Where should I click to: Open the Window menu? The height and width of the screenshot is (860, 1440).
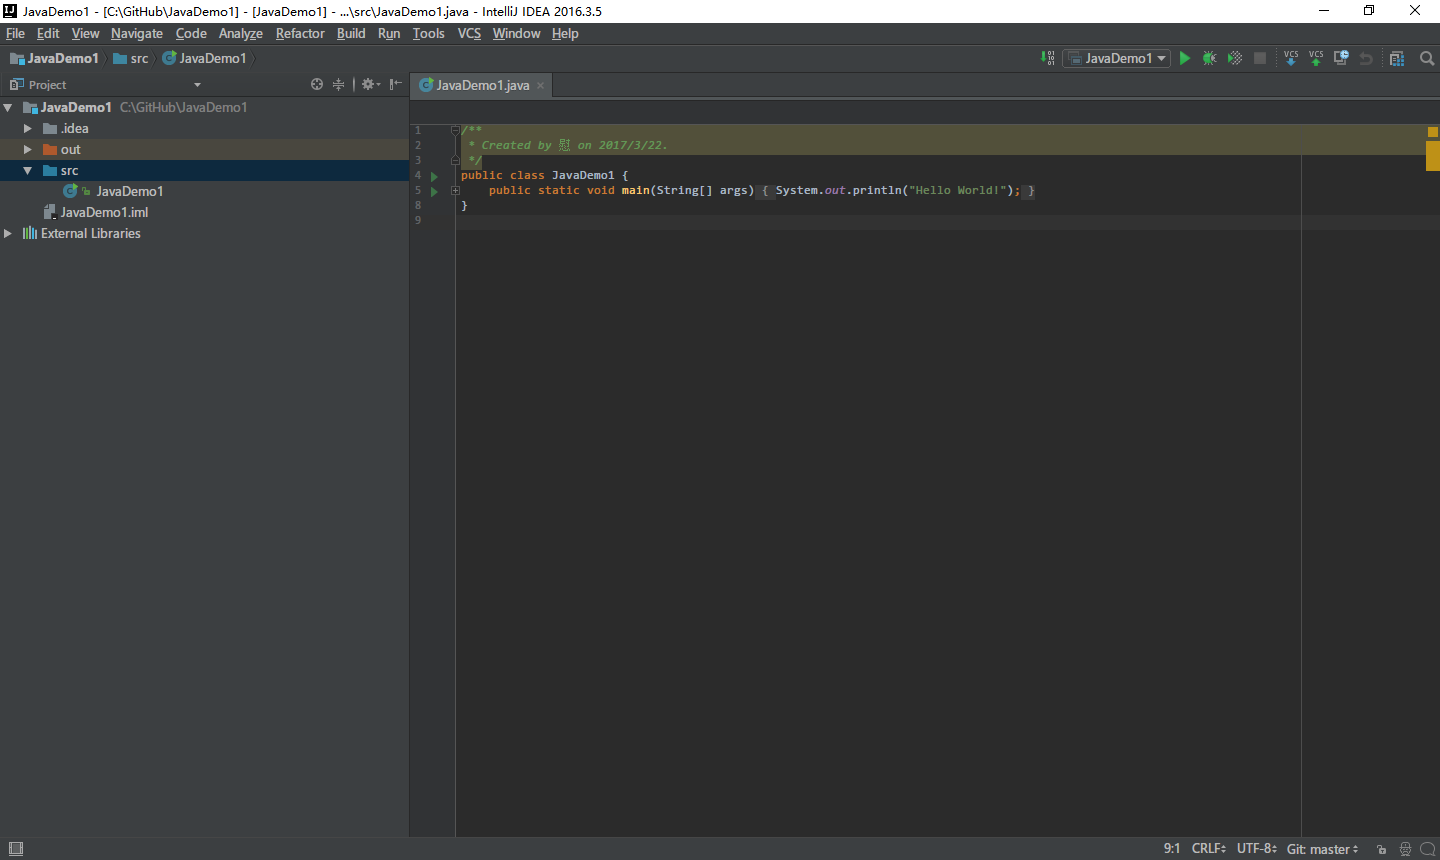click(x=516, y=33)
